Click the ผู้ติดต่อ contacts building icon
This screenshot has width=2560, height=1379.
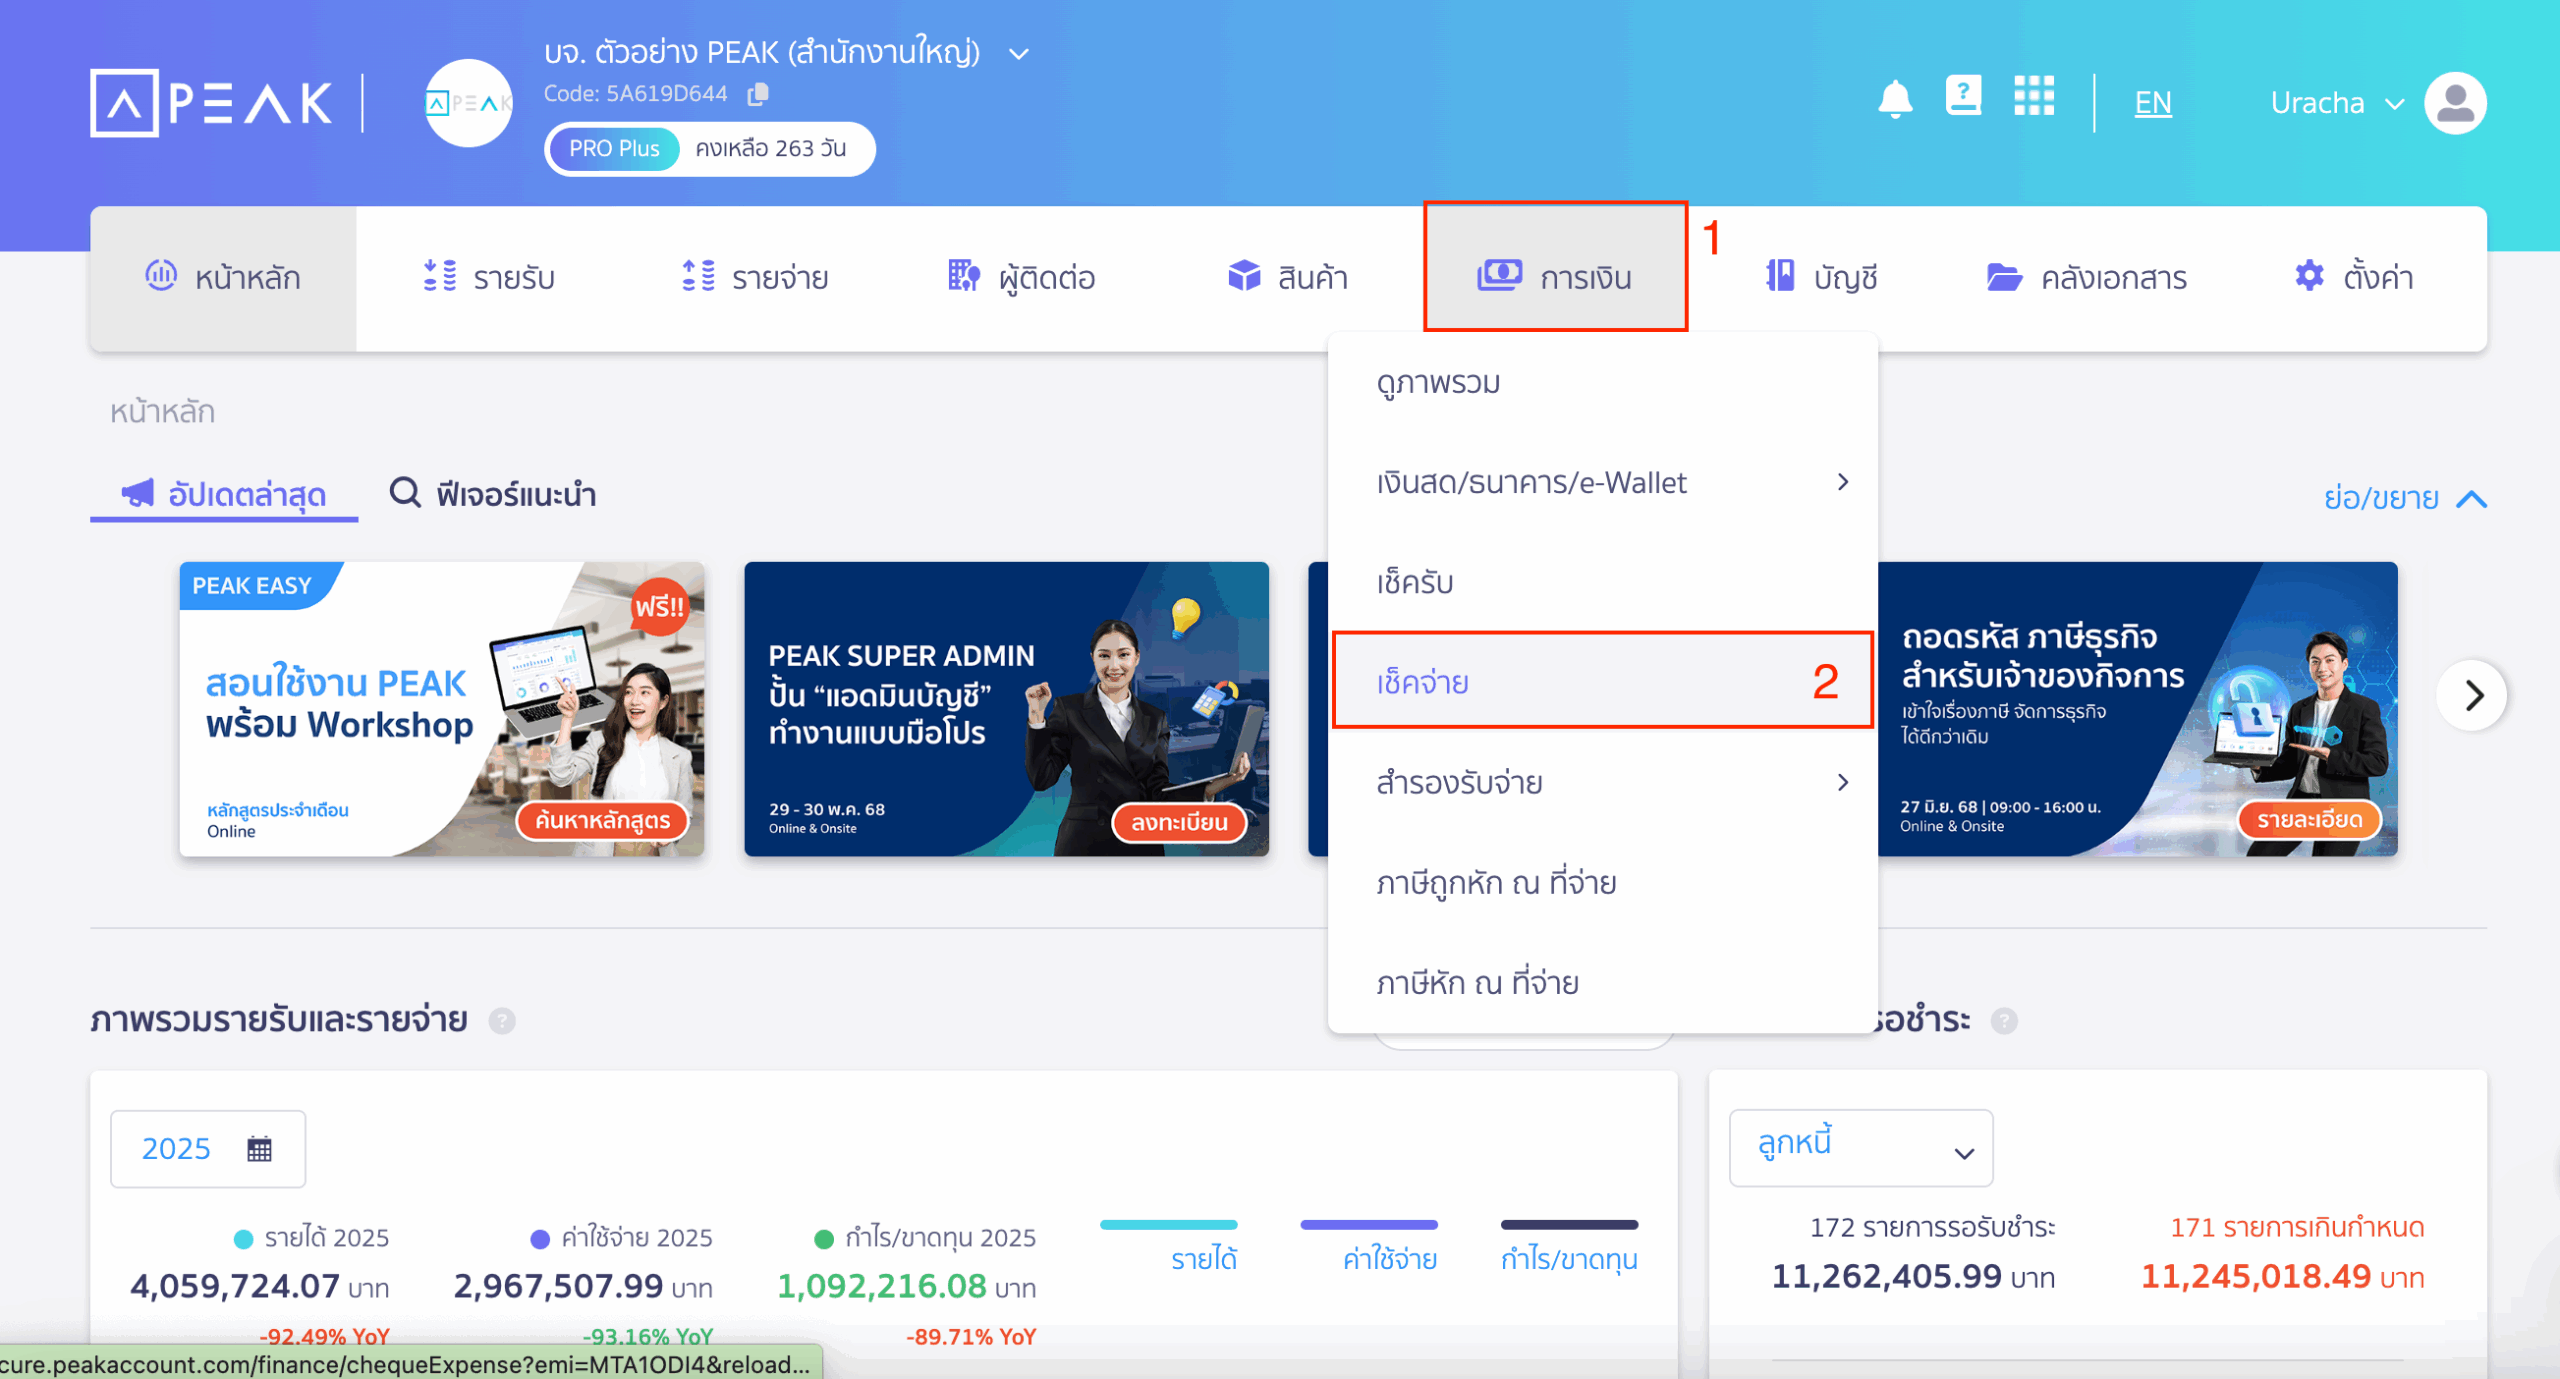(964, 275)
